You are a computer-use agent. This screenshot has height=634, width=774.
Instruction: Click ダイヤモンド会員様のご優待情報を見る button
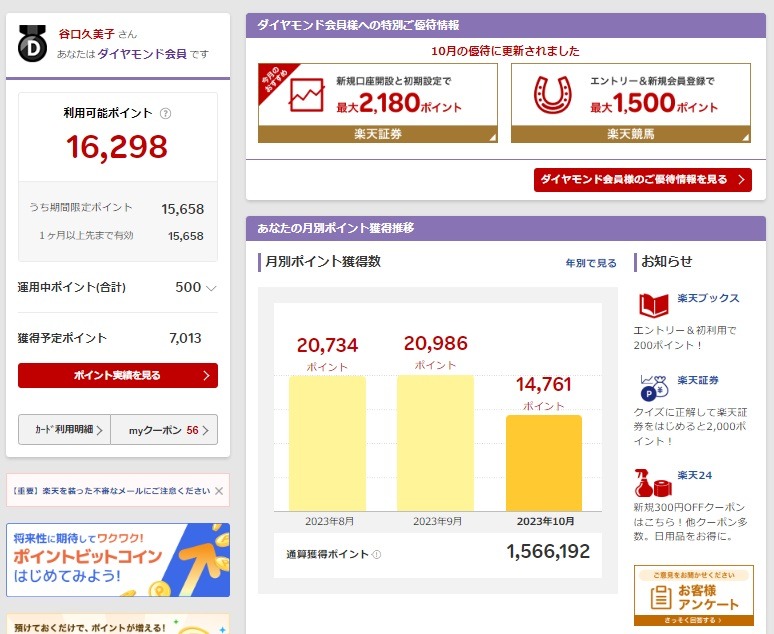tap(643, 180)
